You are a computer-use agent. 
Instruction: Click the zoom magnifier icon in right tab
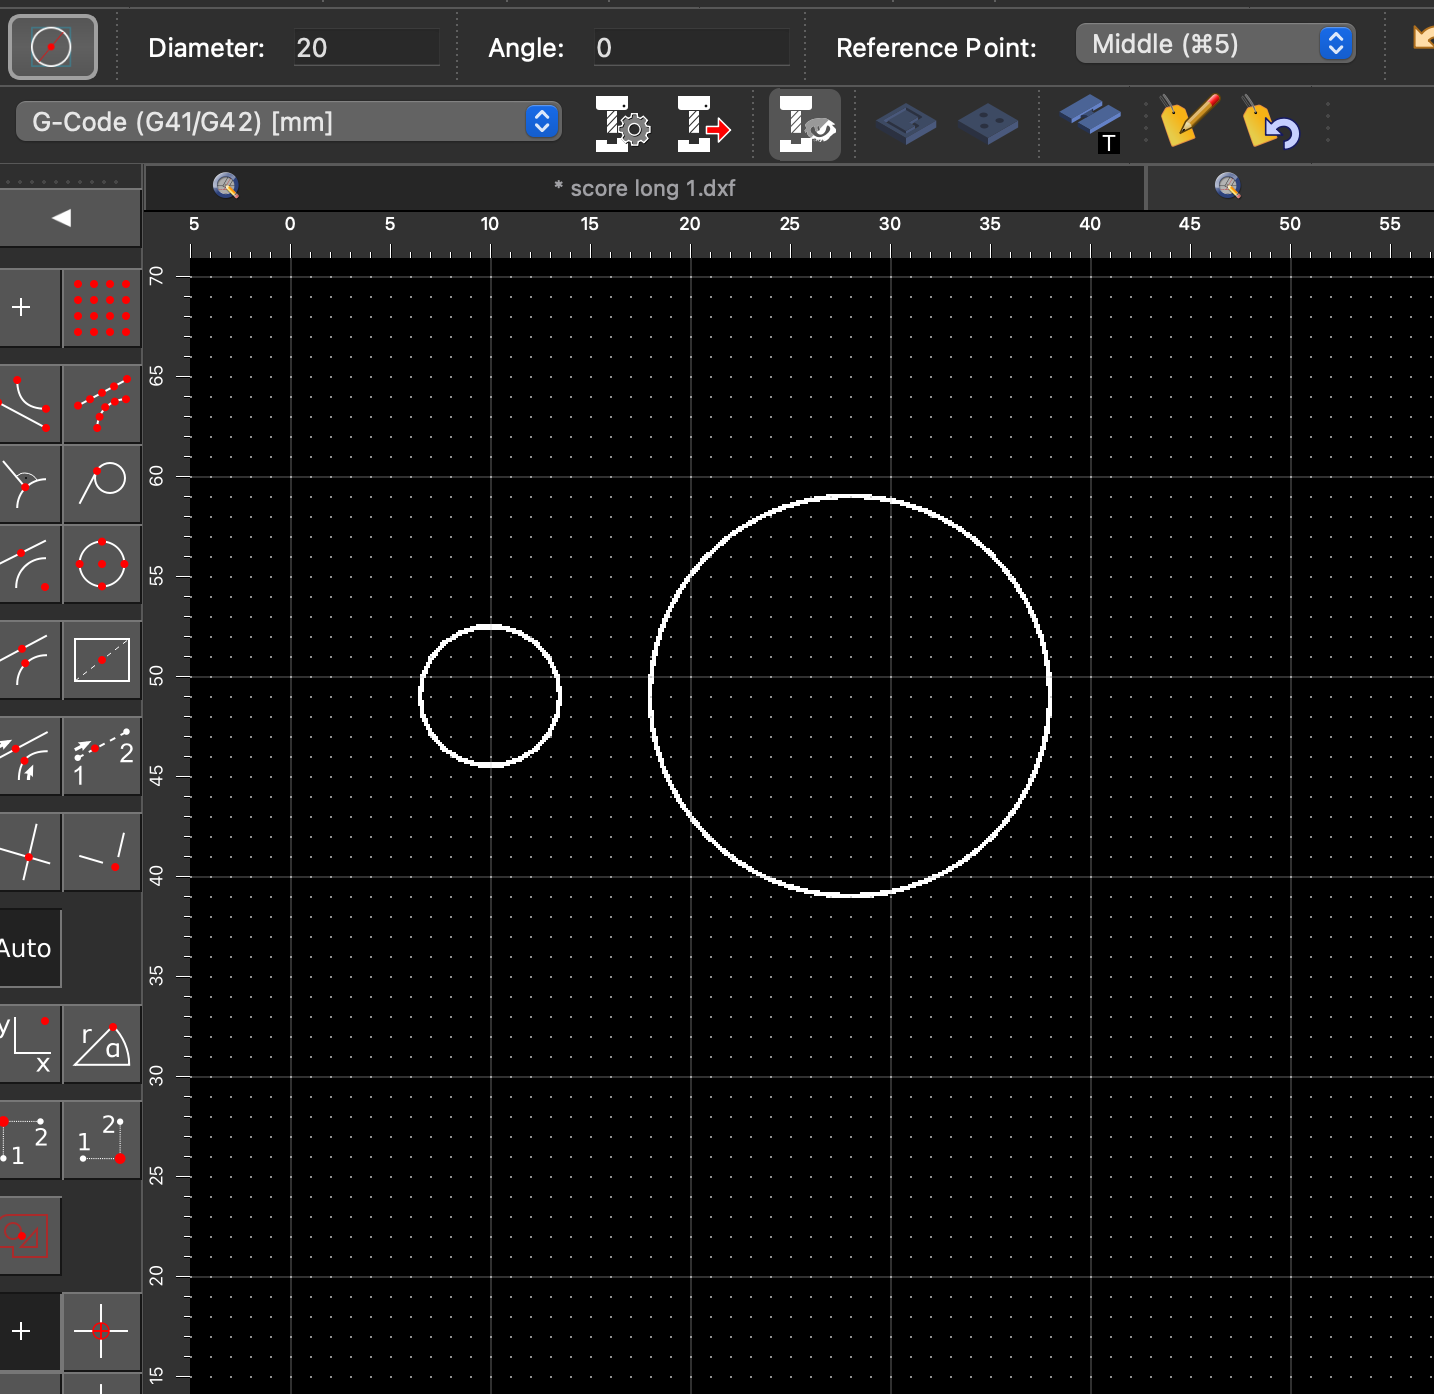coord(1228,186)
